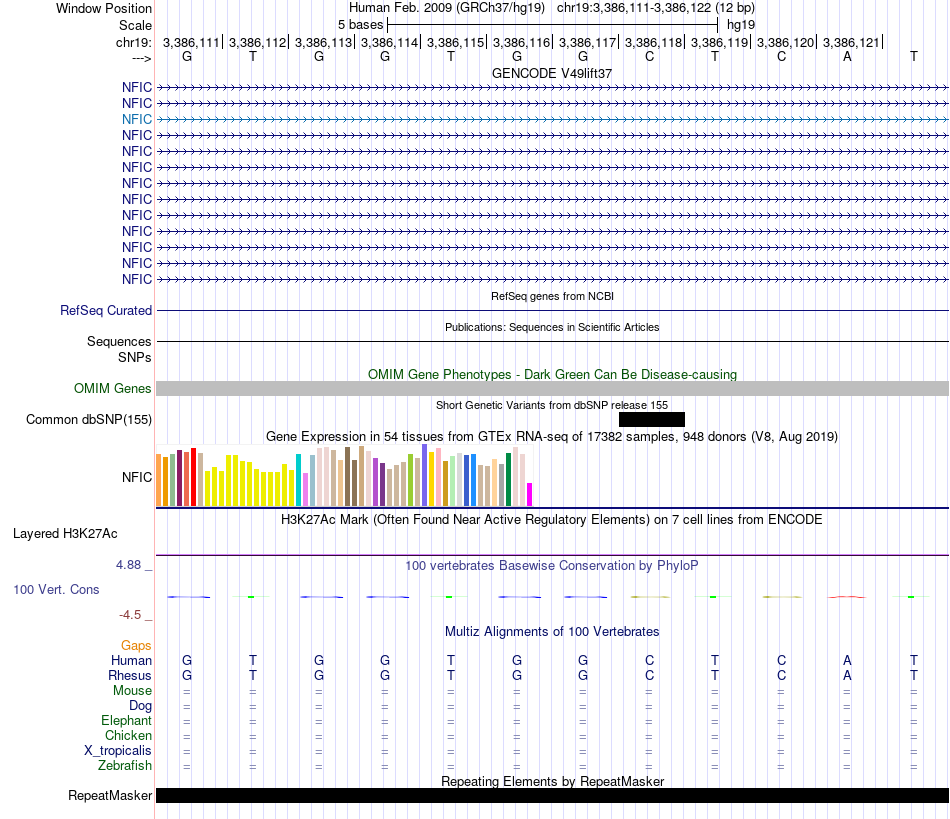The height and width of the screenshot is (819, 950).
Task: Click the black RepeatMasker bar
Action: click(x=553, y=795)
